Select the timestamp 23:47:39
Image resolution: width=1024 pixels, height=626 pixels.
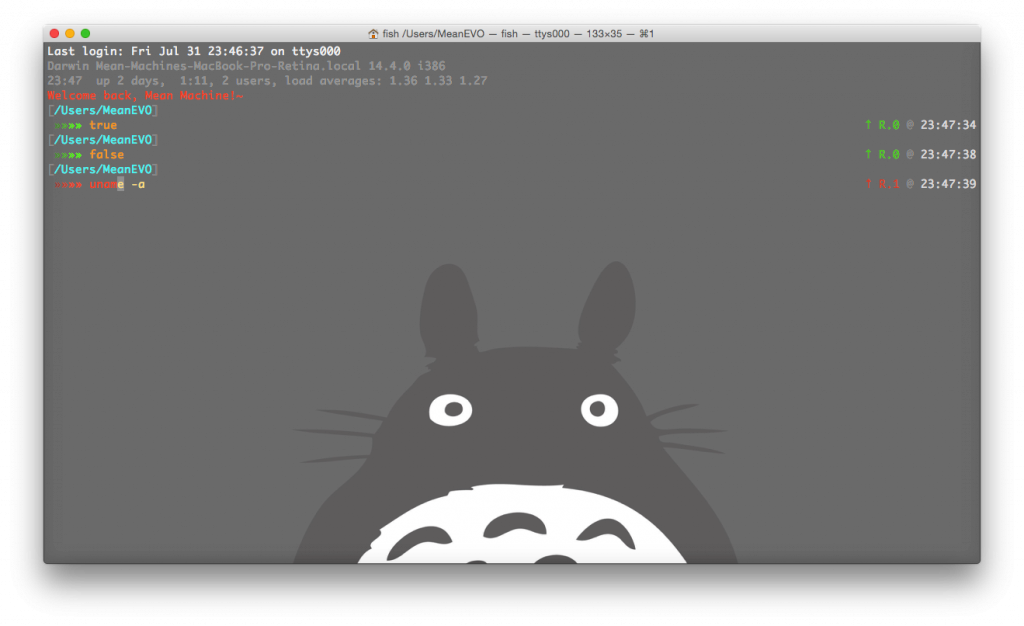tap(950, 184)
